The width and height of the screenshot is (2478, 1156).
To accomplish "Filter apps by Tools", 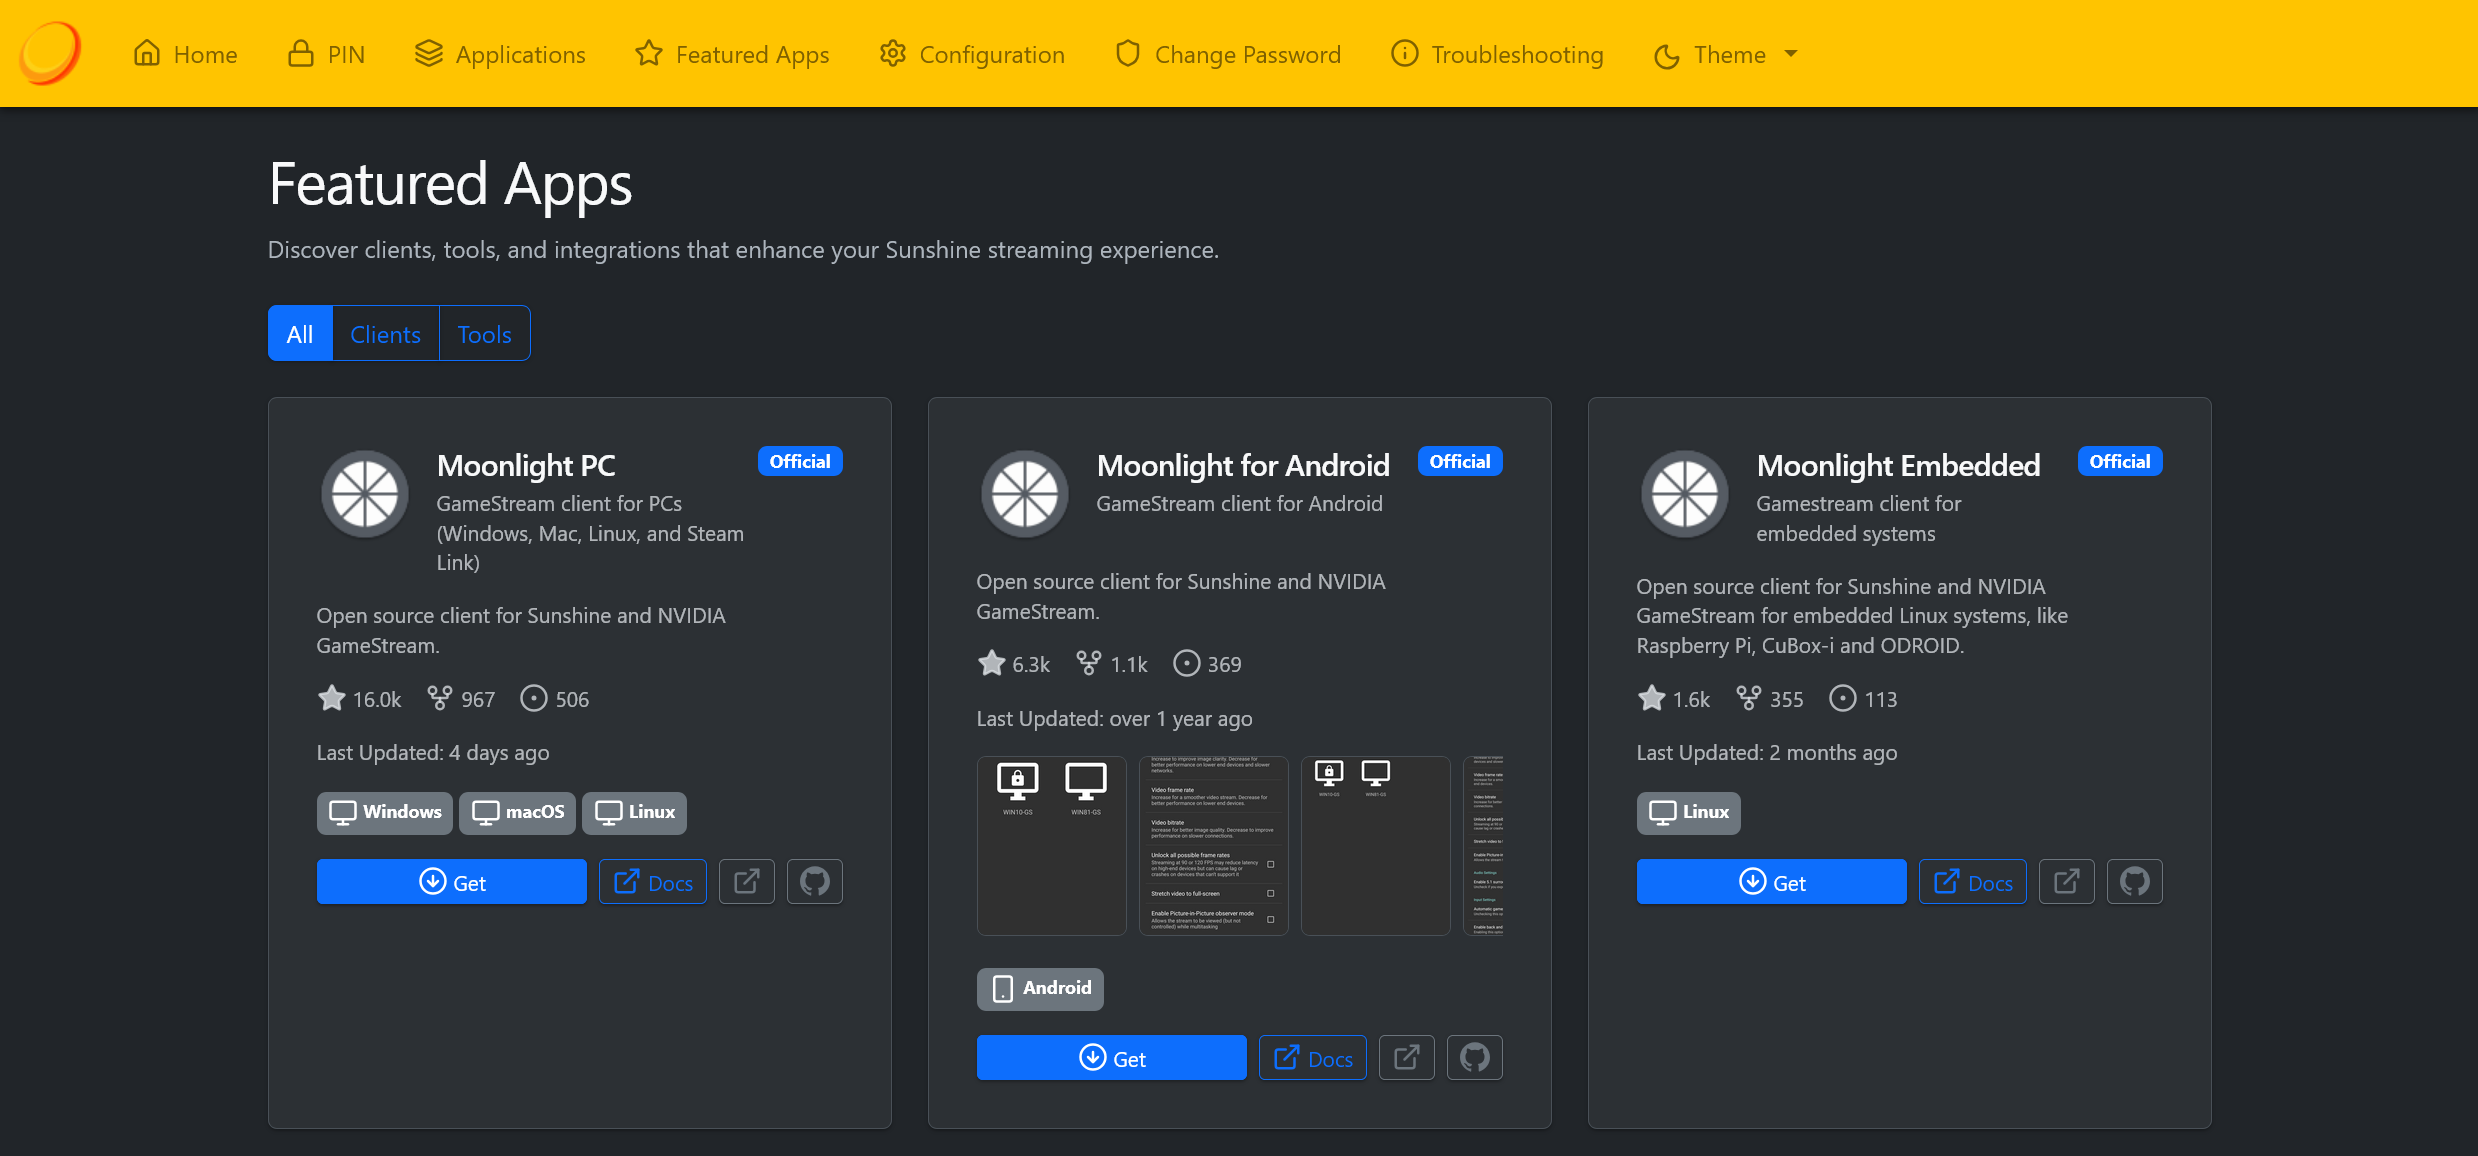I will point(484,334).
